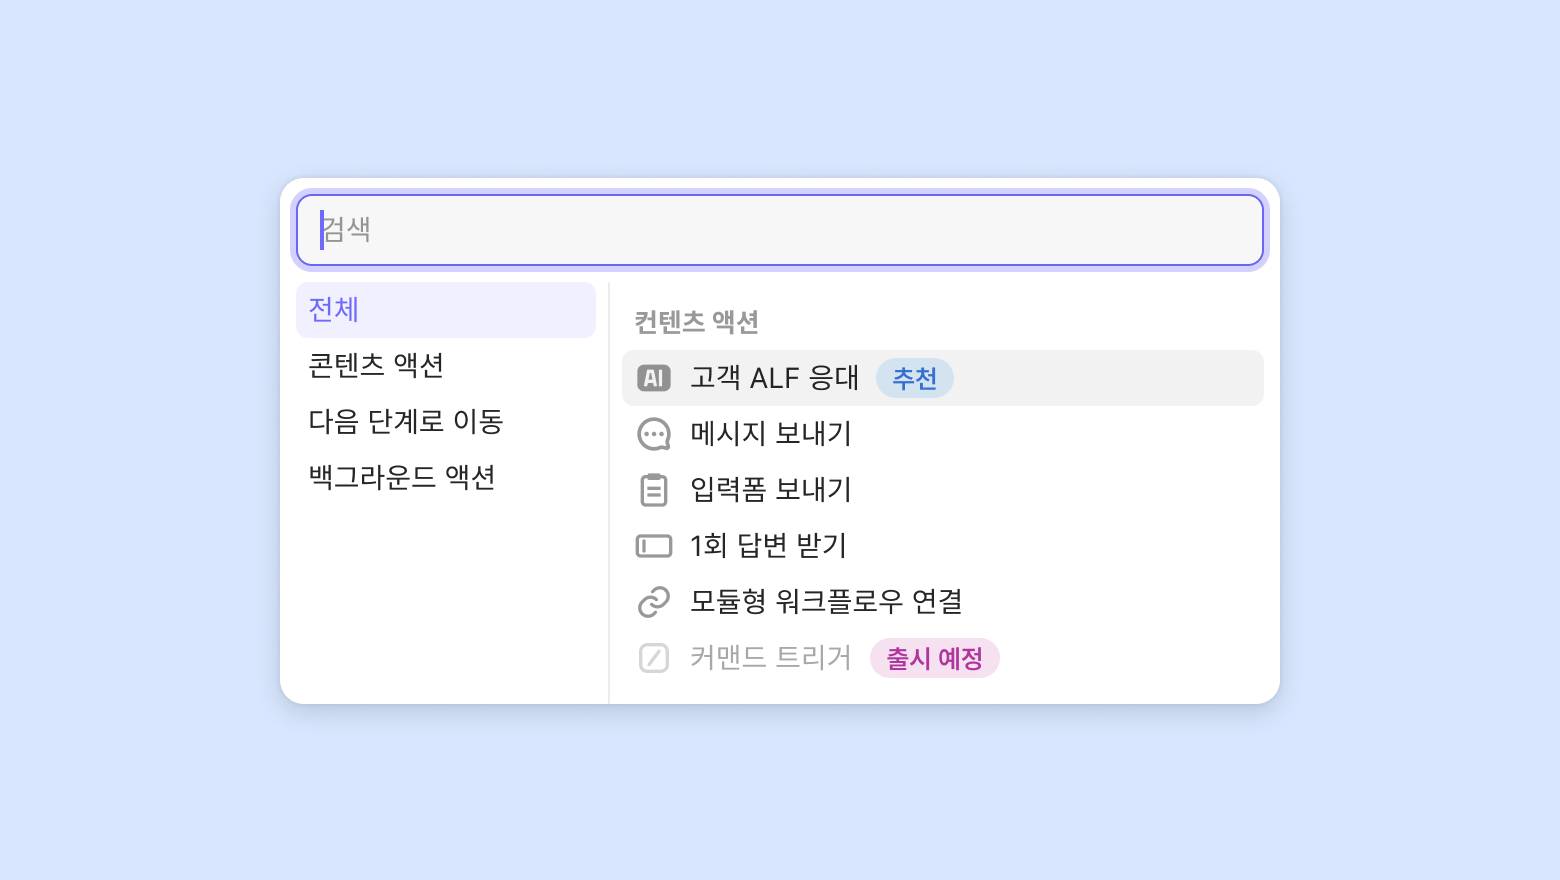Click the 출시 예정 badge
Screen dimensions: 1560x880
coord(934,658)
